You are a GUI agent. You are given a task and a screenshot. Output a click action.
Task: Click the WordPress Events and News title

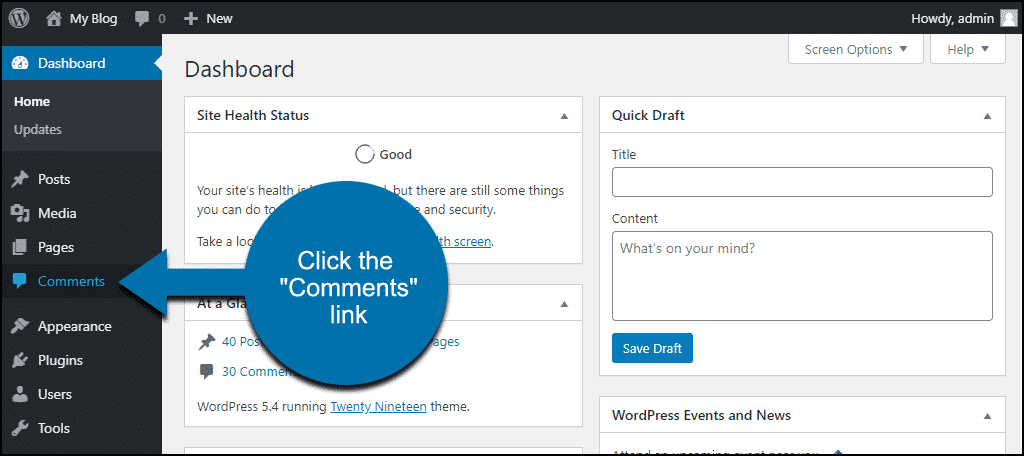(701, 415)
